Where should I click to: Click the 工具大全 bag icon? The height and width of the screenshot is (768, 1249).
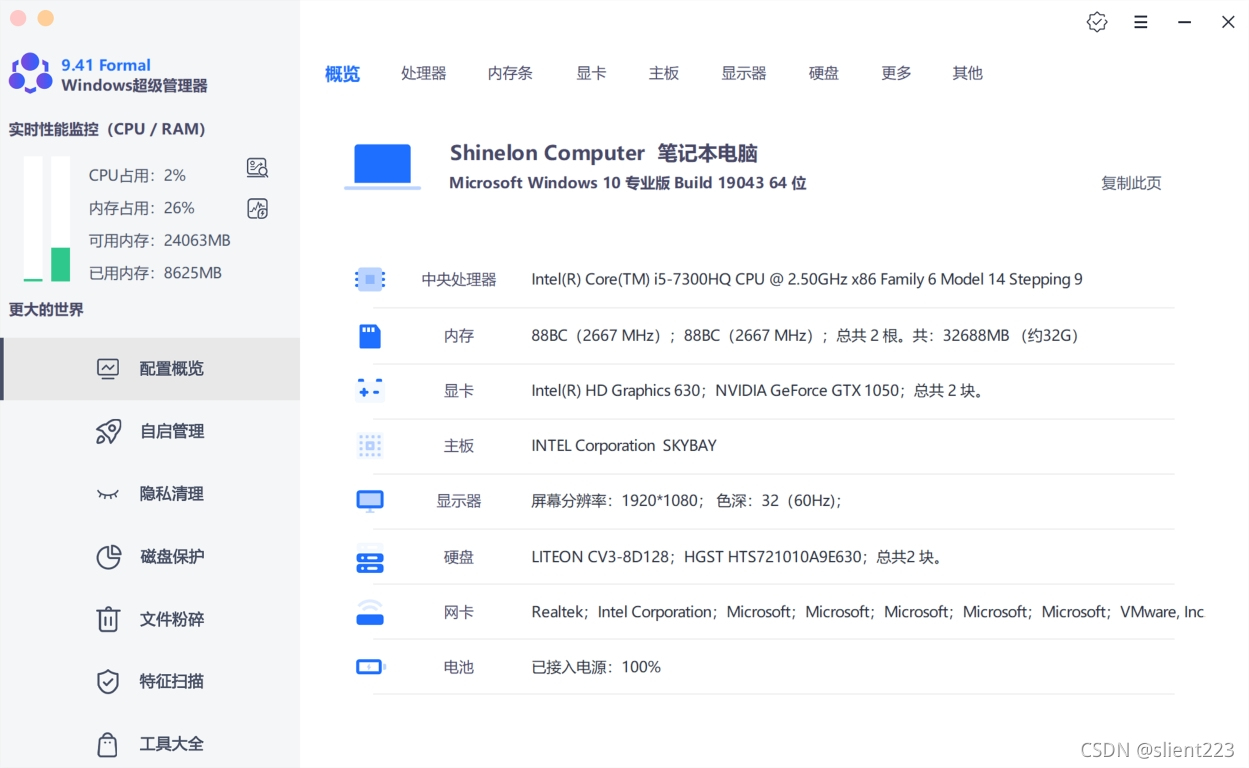[108, 744]
